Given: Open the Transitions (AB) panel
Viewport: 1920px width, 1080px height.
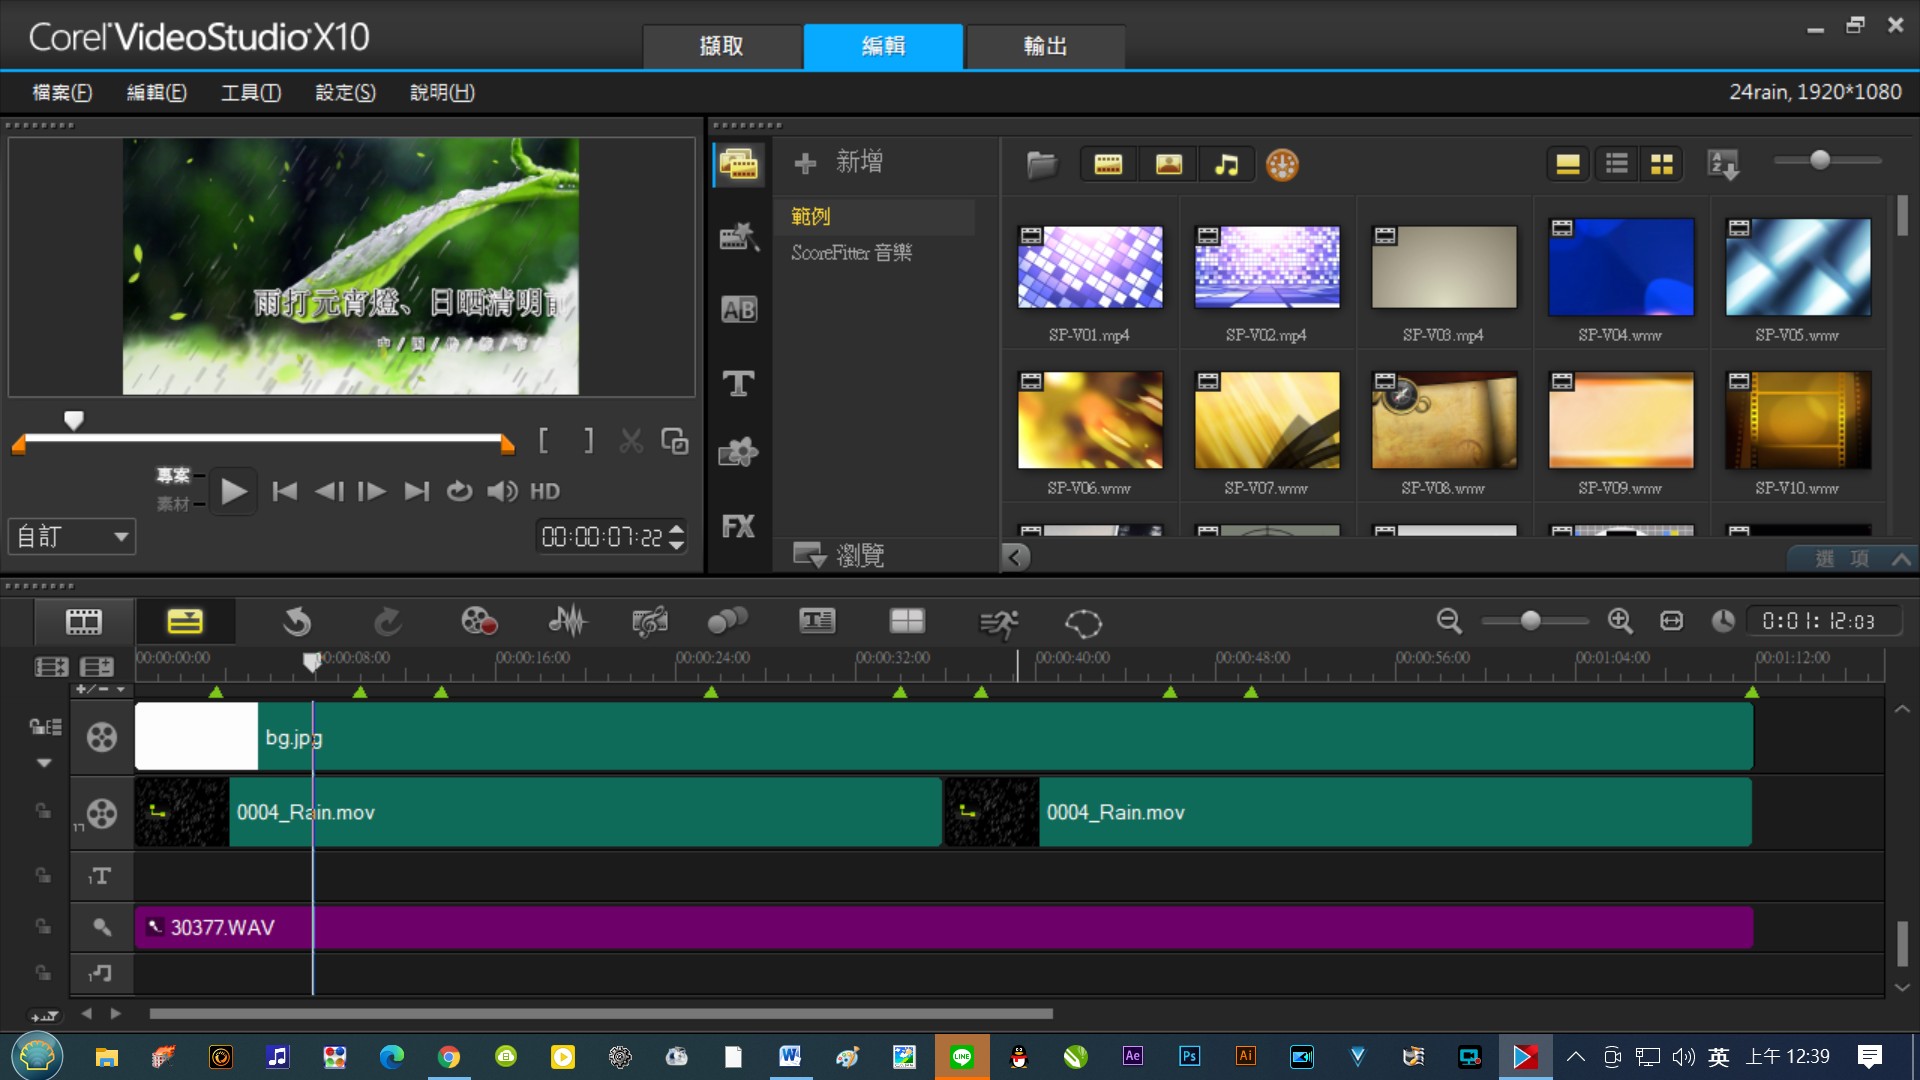Looking at the screenshot, I should (739, 310).
